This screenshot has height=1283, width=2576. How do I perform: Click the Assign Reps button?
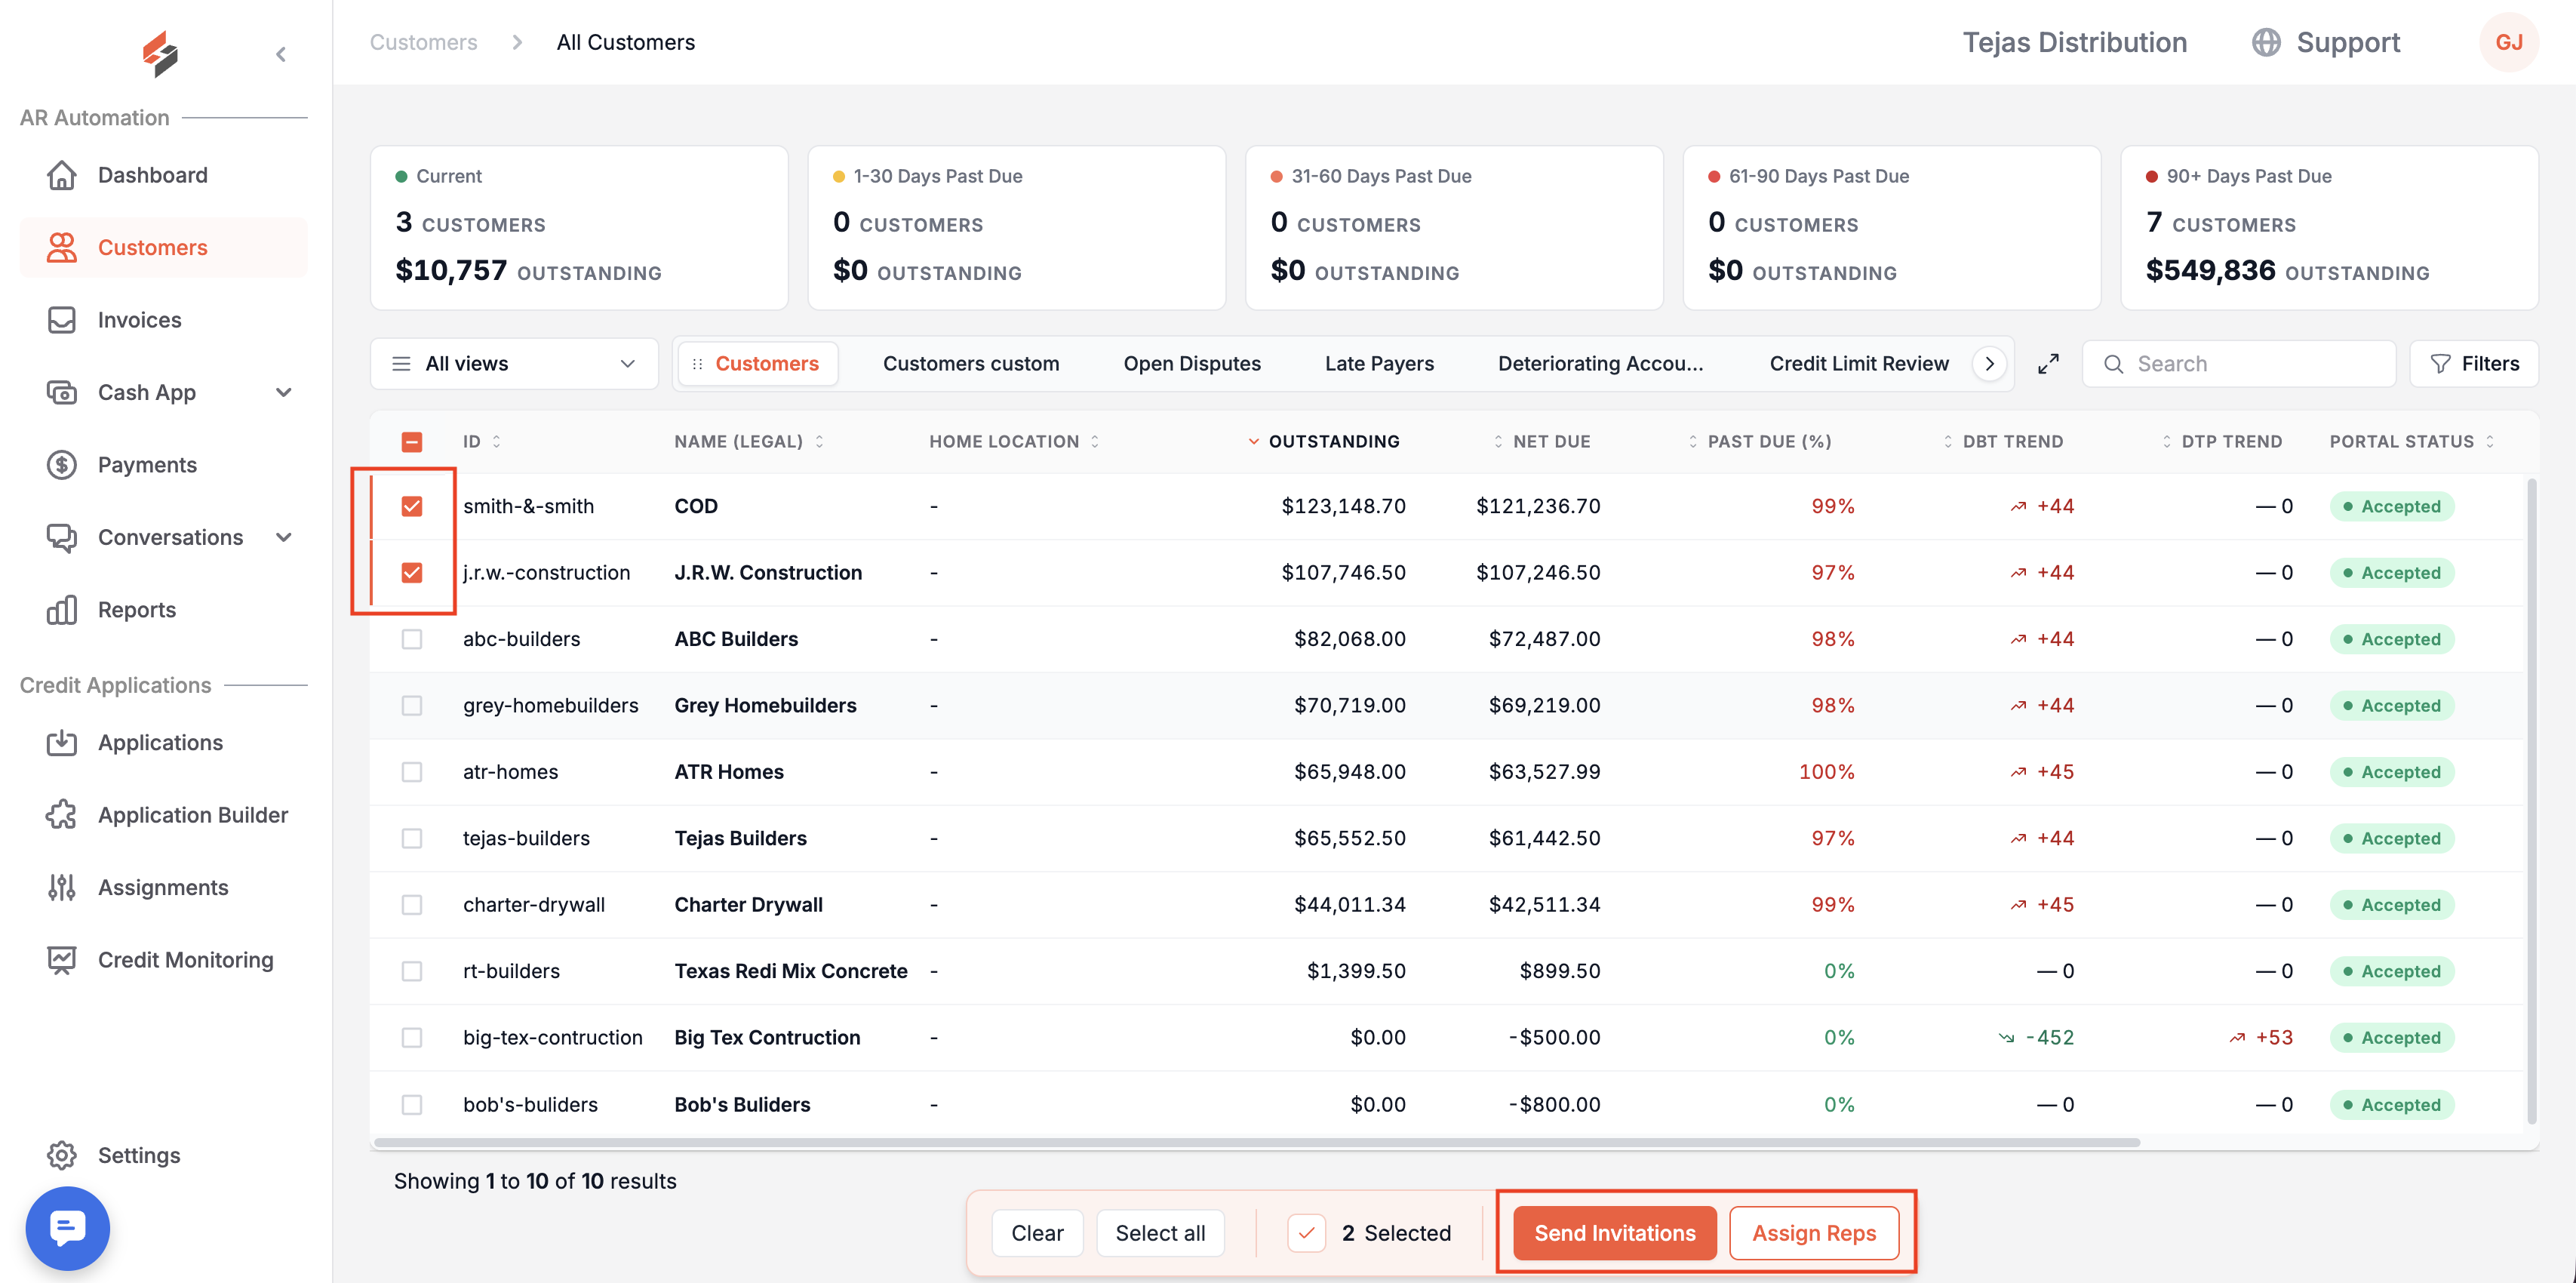pyautogui.click(x=1814, y=1233)
